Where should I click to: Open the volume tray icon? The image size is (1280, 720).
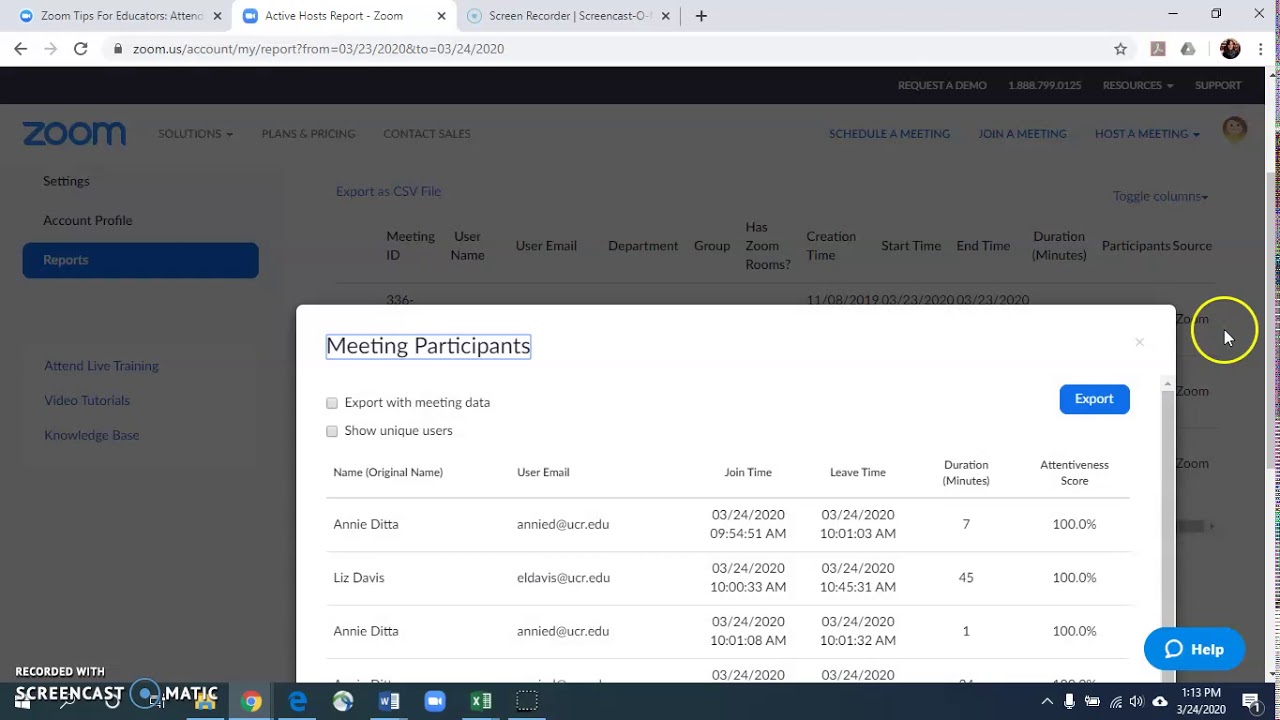tap(1138, 701)
